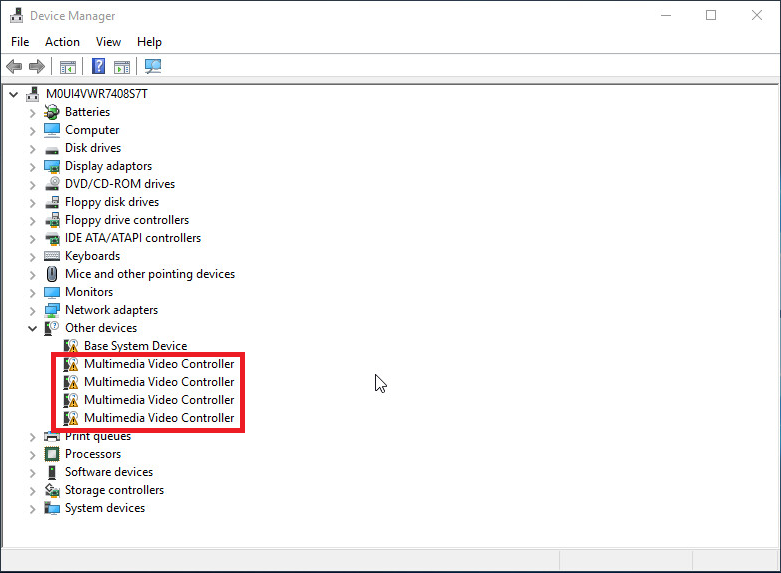Click the Mice and pointing devices icon
This screenshot has width=781, height=573.
52,274
